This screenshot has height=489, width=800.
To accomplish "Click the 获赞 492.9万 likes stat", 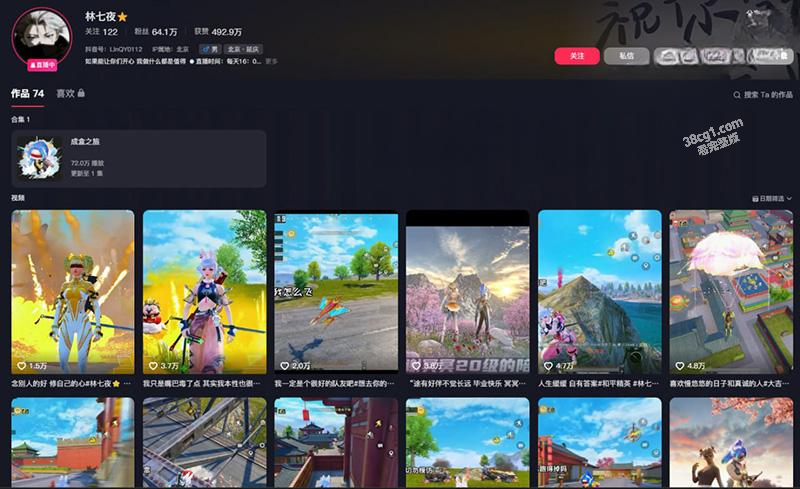I will tap(218, 32).
